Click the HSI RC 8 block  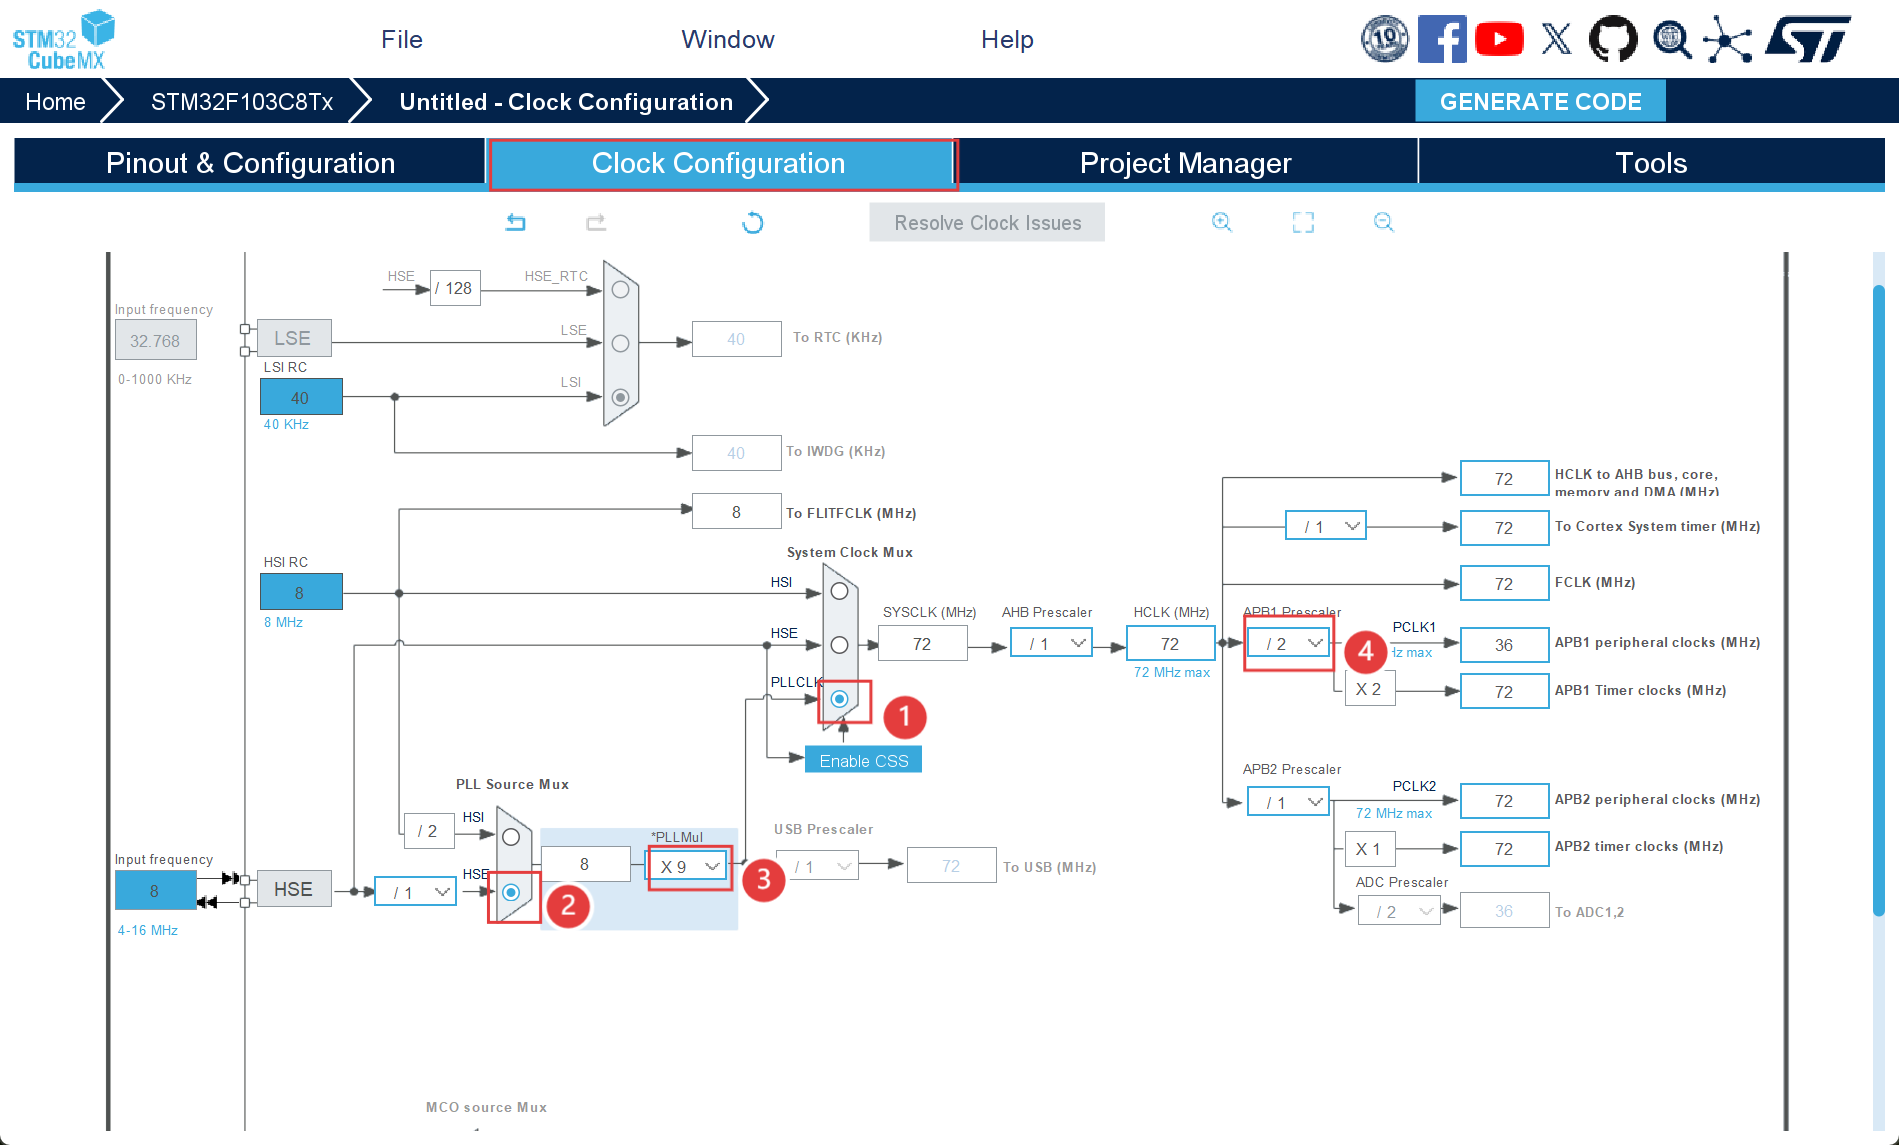pos(301,592)
